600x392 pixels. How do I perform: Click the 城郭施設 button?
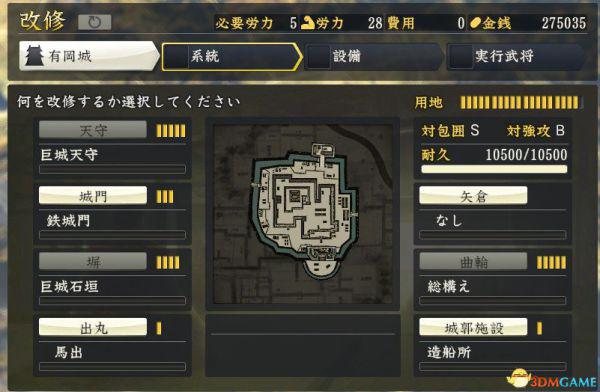coord(473,327)
